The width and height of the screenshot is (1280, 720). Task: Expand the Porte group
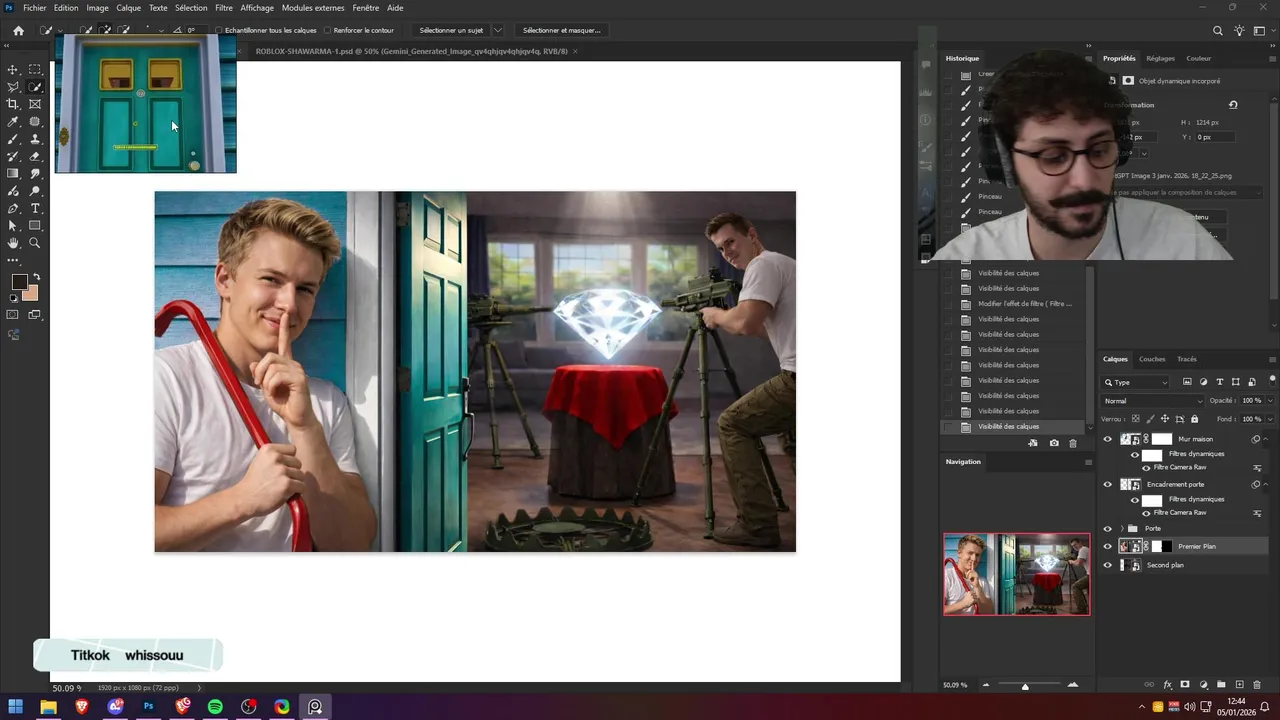click(1122, 528)
